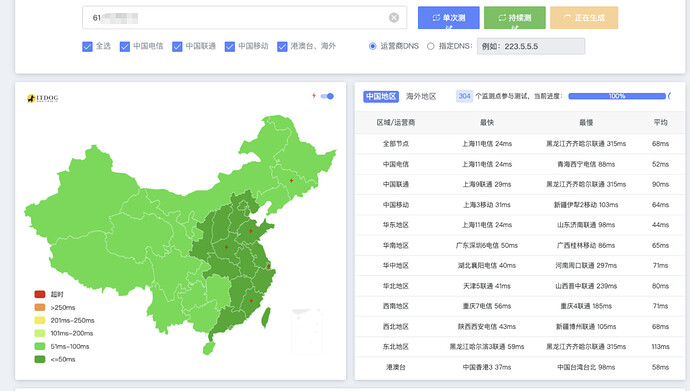Click 天津5联通 41ms cell
The height and width of the screenshot is (391, 690).
coord(487,286)
